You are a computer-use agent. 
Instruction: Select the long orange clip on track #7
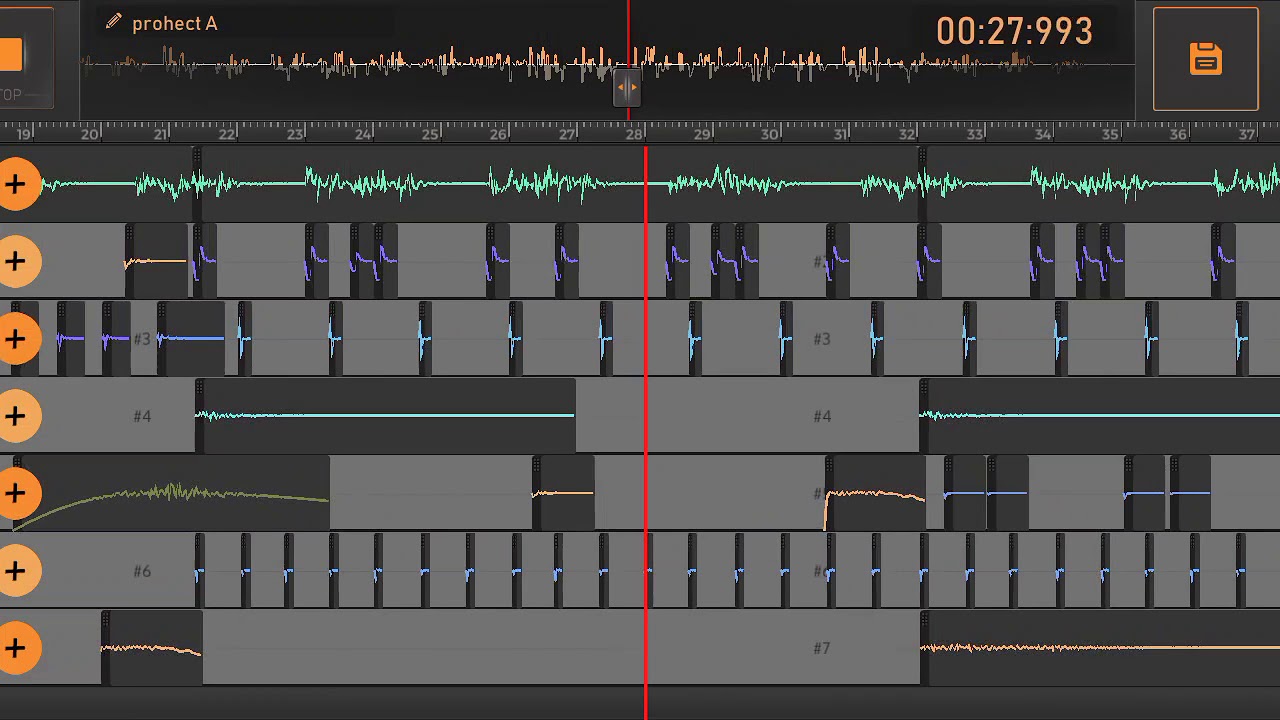point(1099,648)
